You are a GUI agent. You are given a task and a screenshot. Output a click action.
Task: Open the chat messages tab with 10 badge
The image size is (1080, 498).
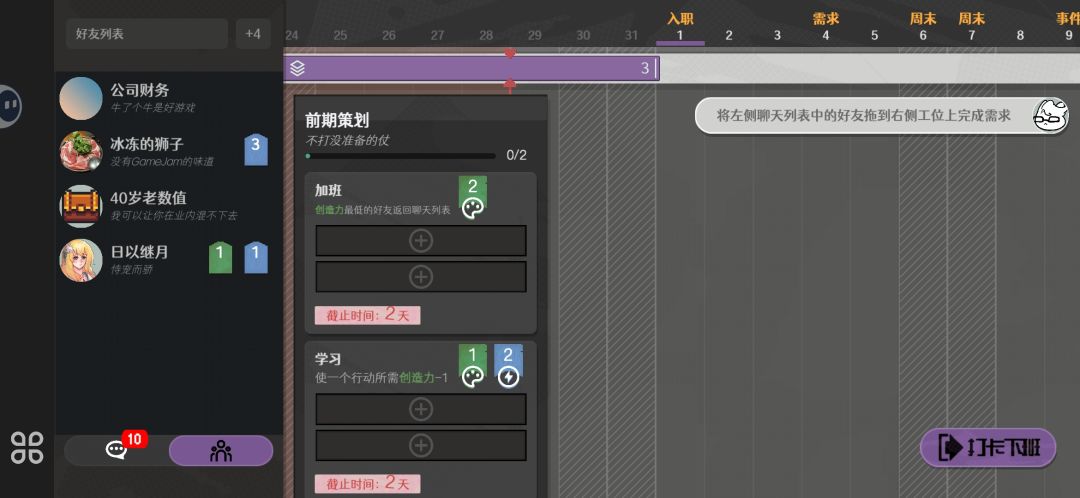click(x=116, y=450)
